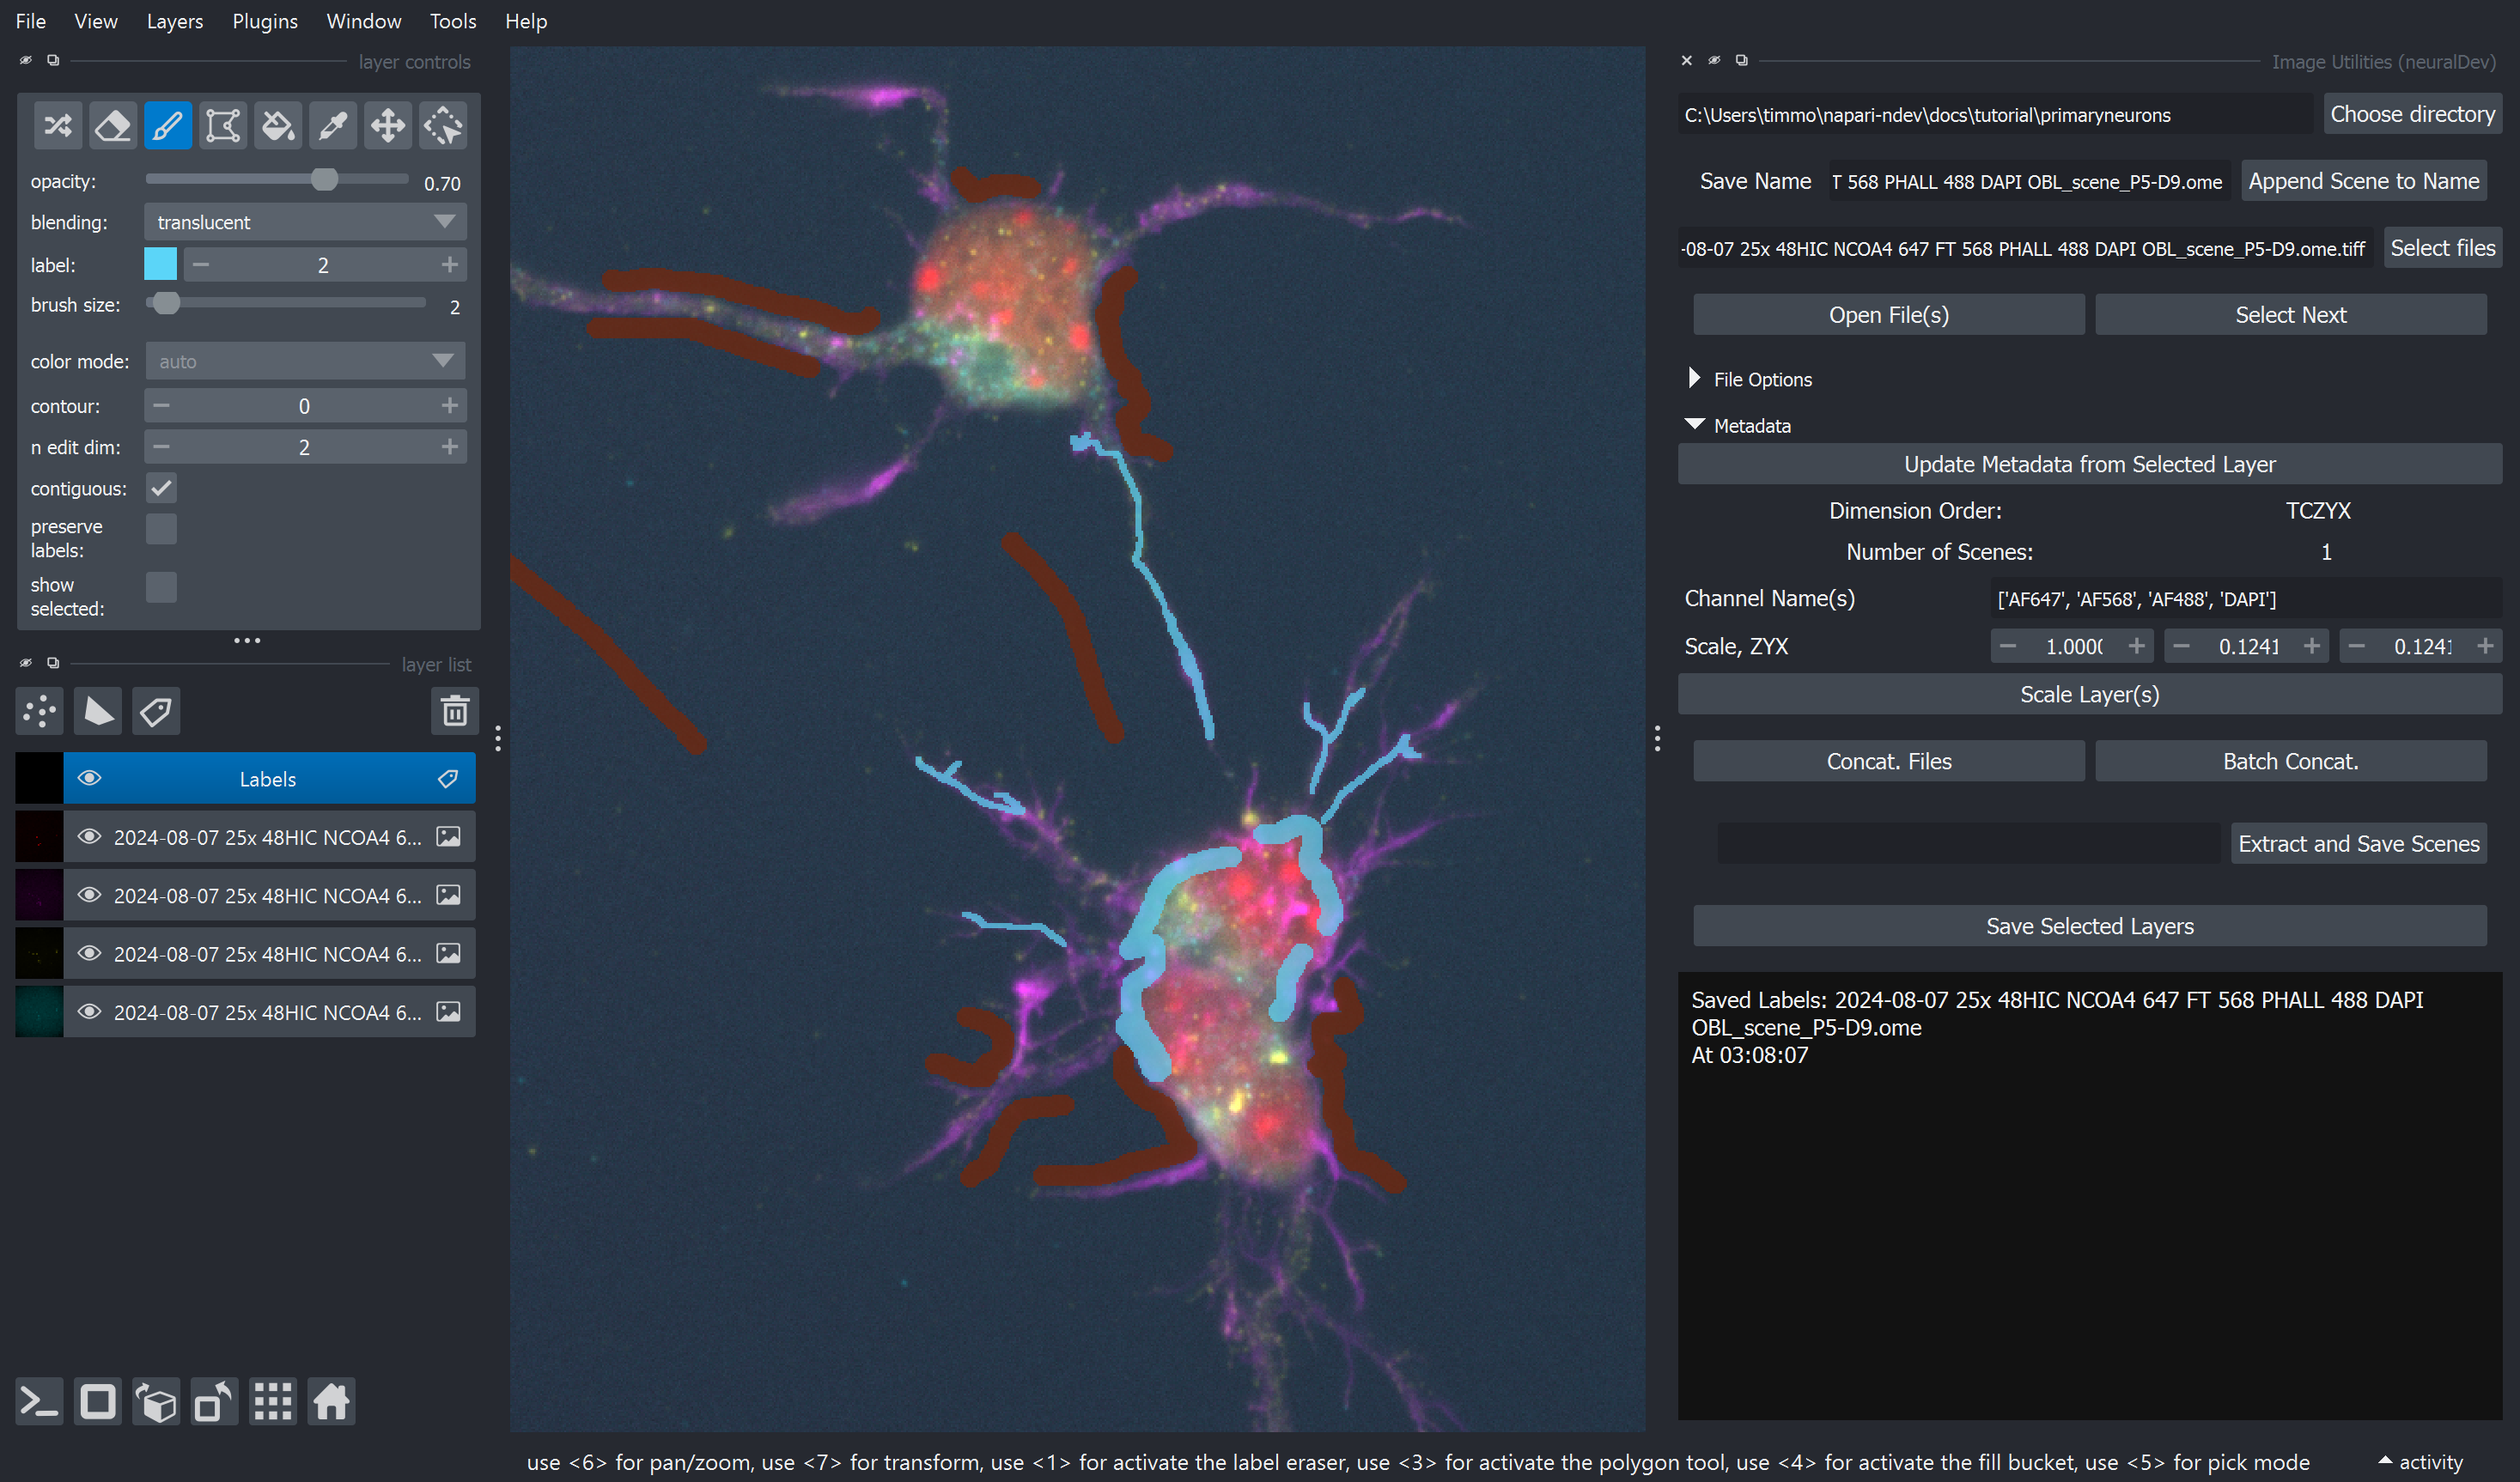Add new points layer
Image resolution: width=2520 pixels, height=1482 pixels.
(x=40, y=711)
